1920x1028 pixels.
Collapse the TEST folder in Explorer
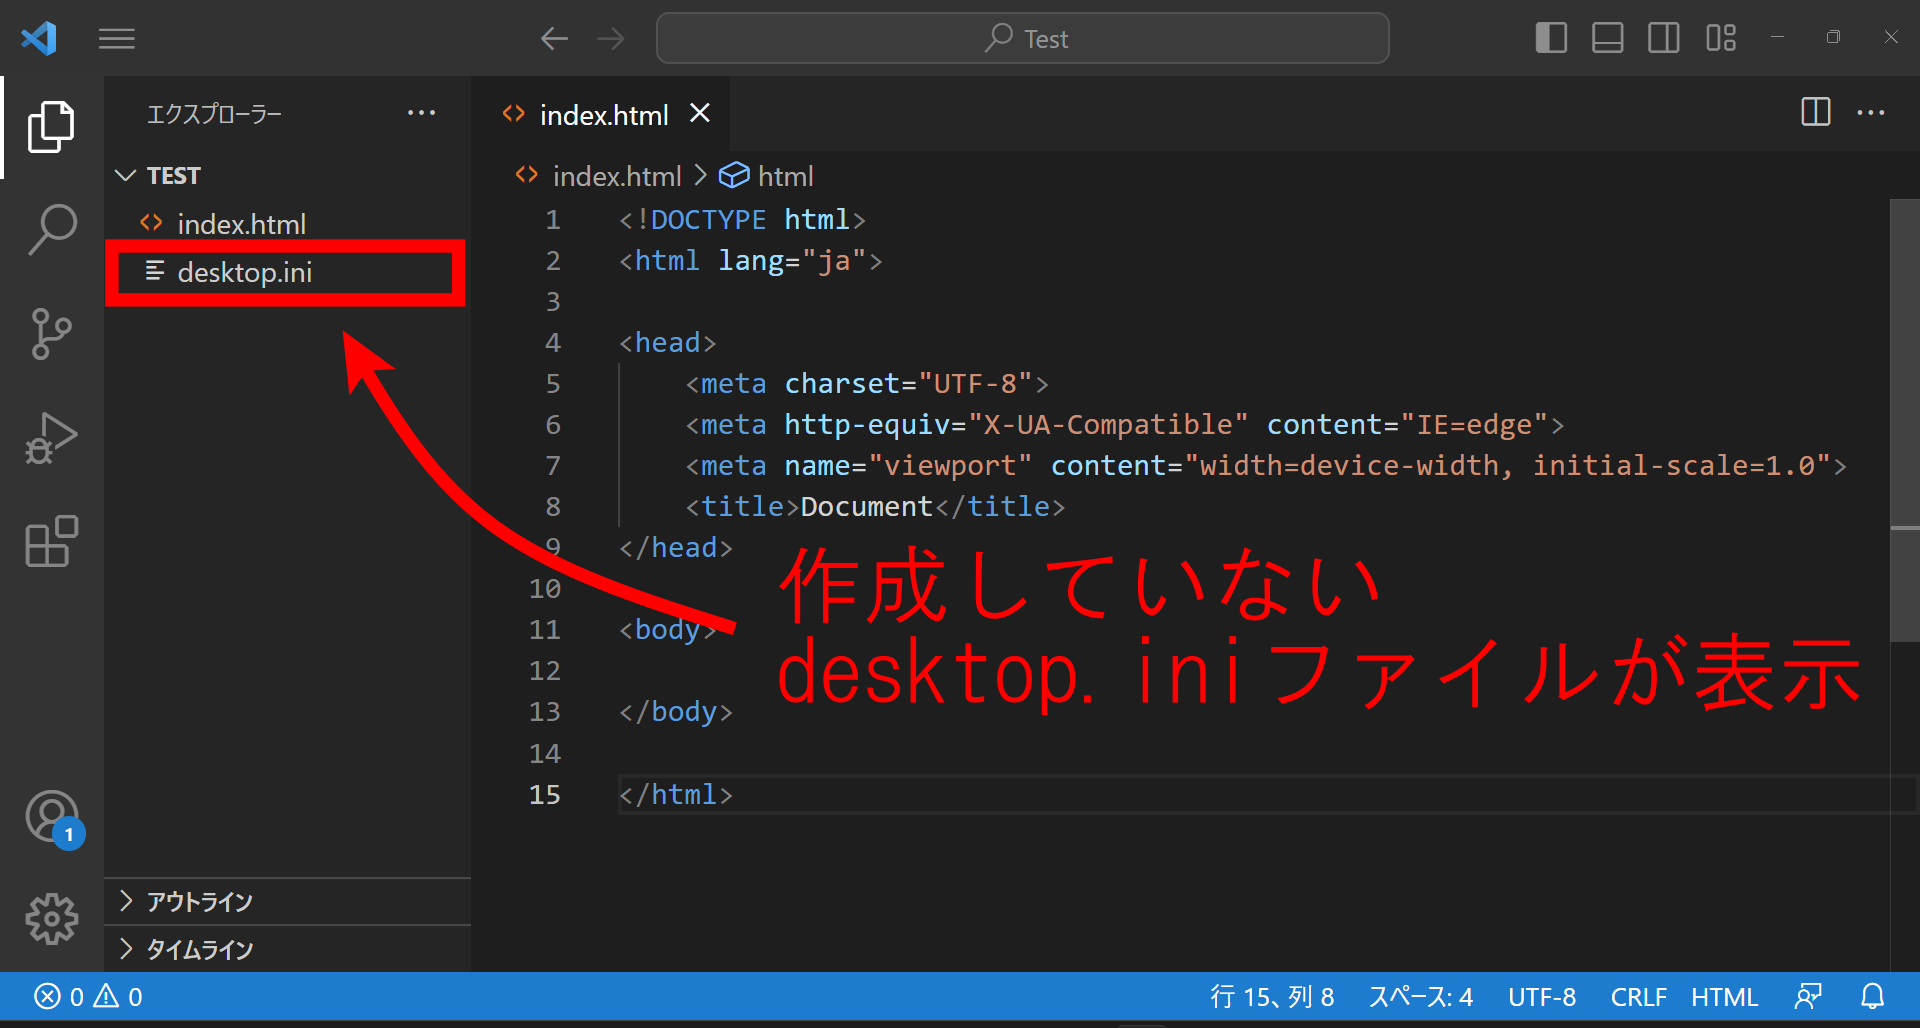(125, 174)
